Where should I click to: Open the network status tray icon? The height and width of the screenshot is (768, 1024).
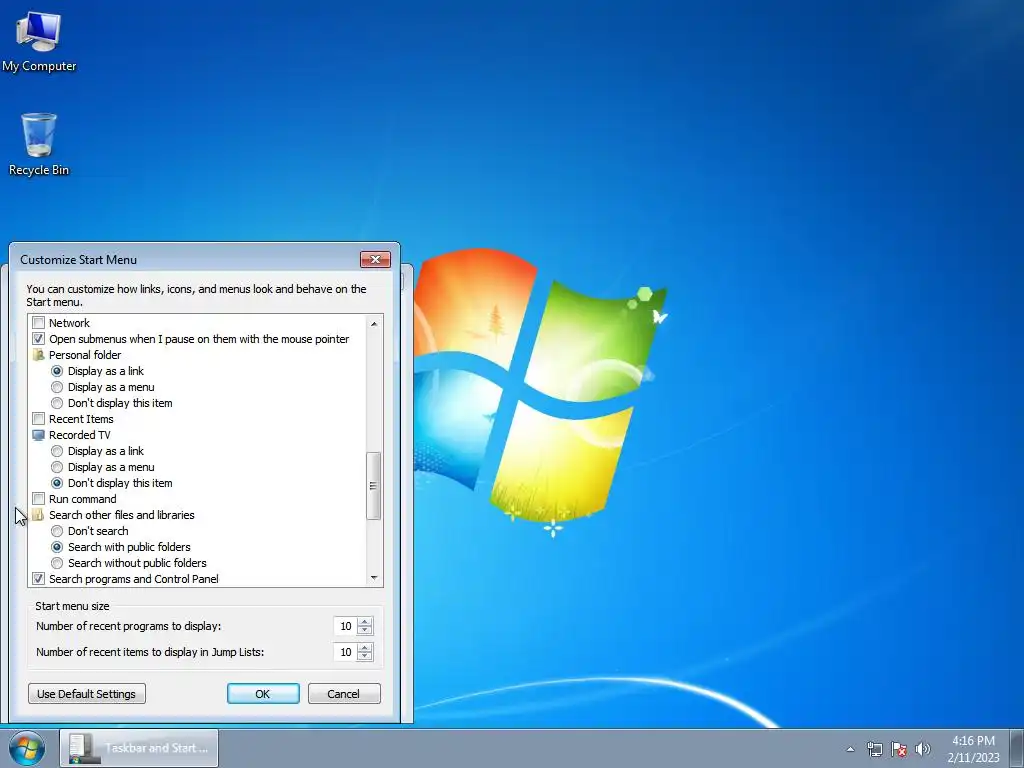click(x=874, y=749)
